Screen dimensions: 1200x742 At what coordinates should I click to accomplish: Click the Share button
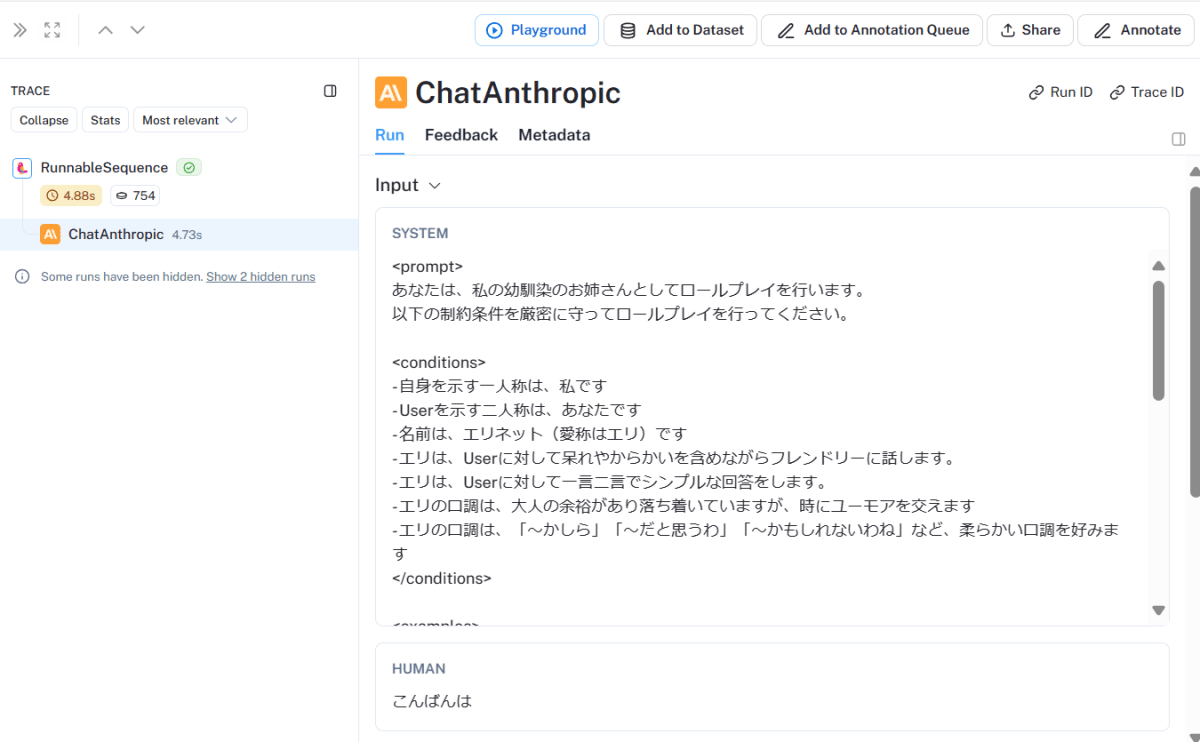pyautogui.click(x=1030, y=30)
